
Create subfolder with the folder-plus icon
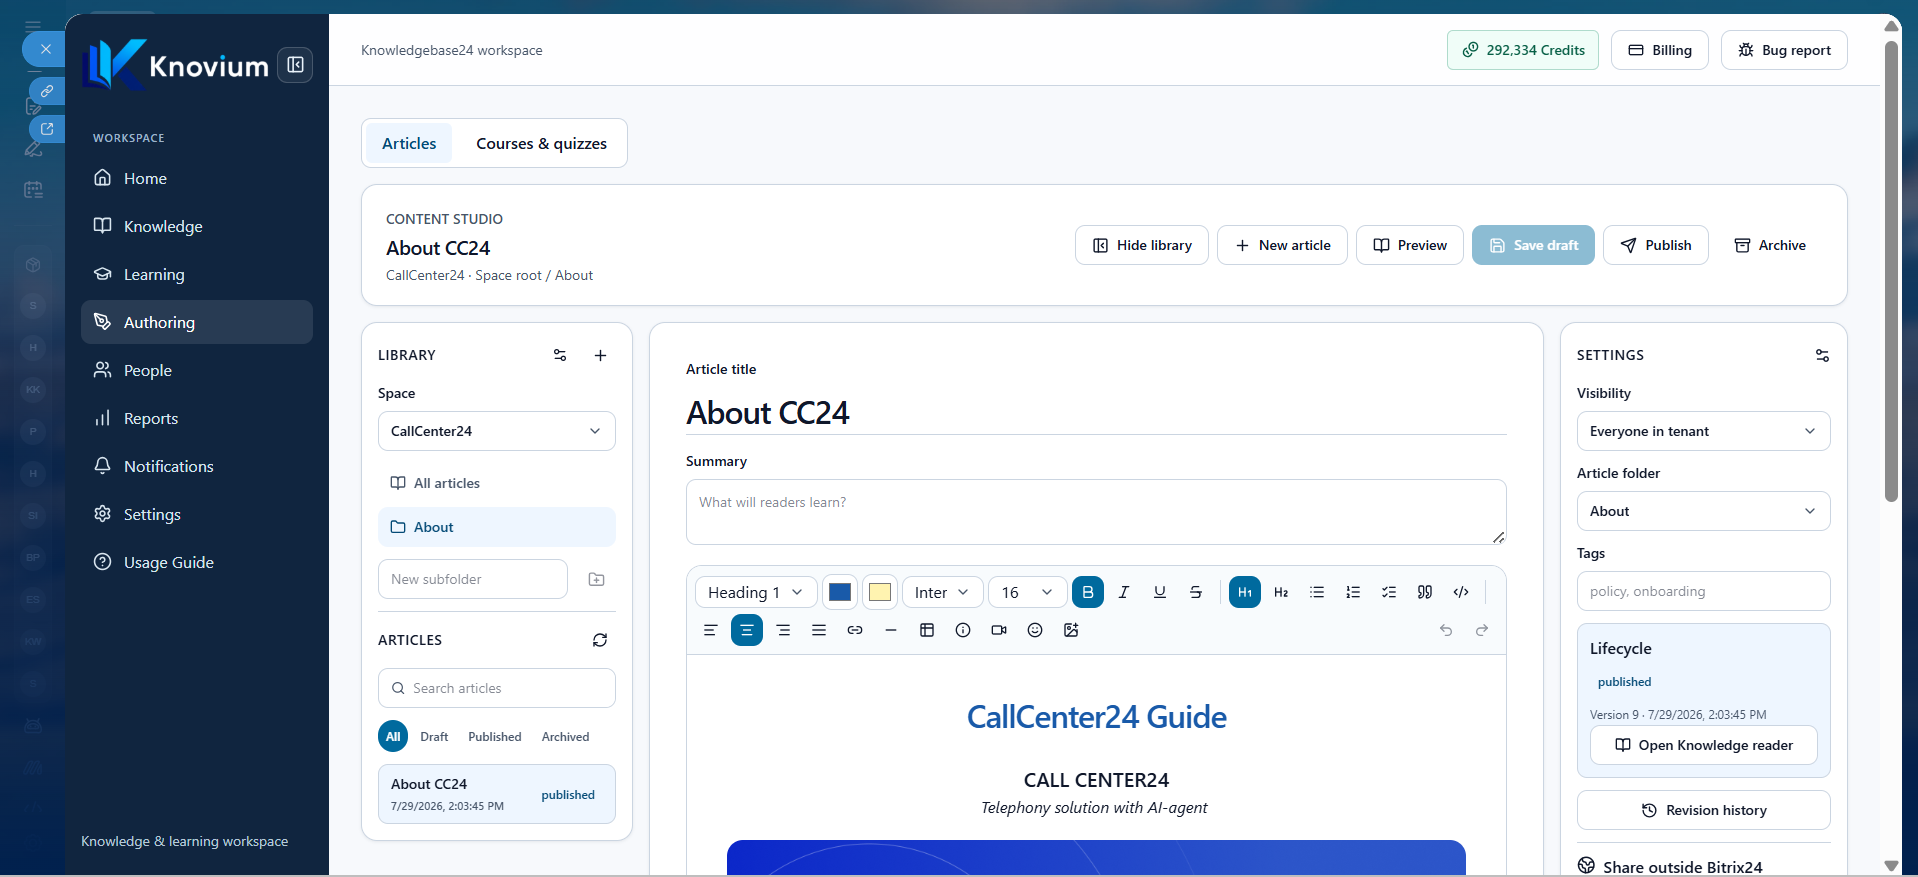click(597, 579)
